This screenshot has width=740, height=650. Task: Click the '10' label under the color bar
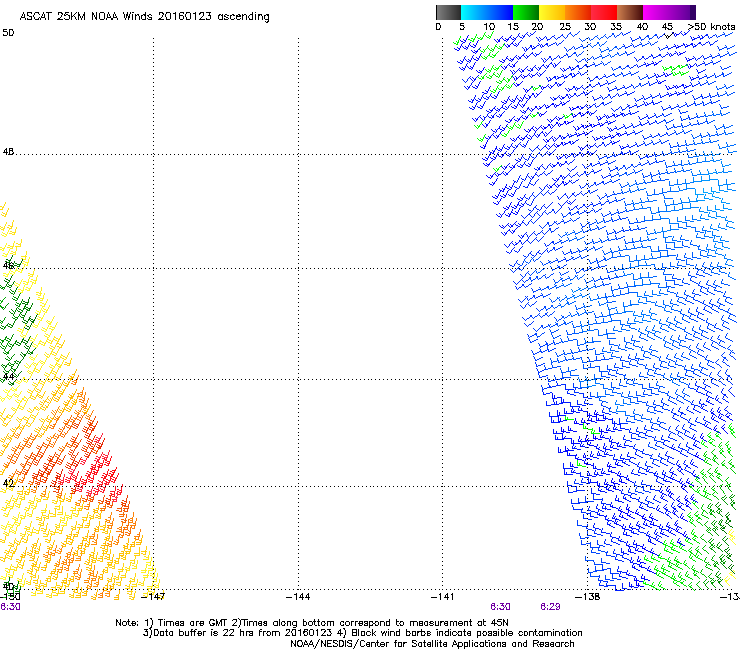click(x=489, y=27)
